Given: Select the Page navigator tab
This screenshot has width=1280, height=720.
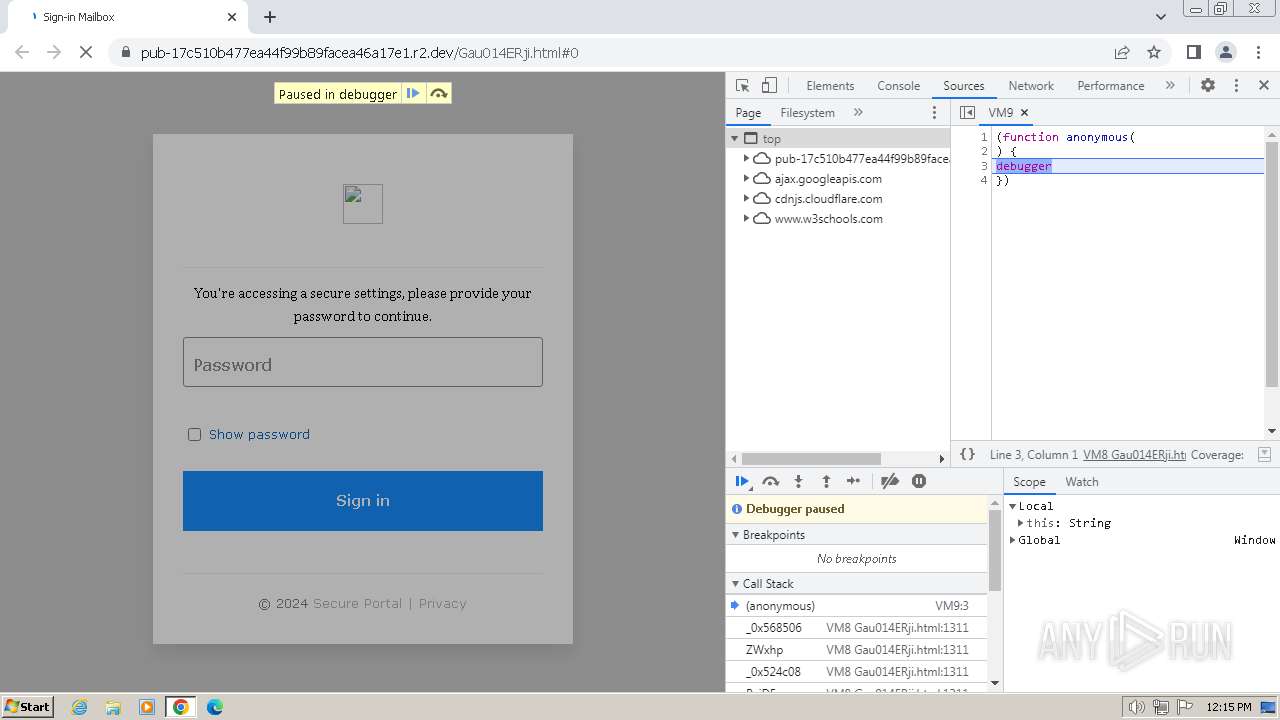Looking at the screenshot, I should tap(748, 113).
